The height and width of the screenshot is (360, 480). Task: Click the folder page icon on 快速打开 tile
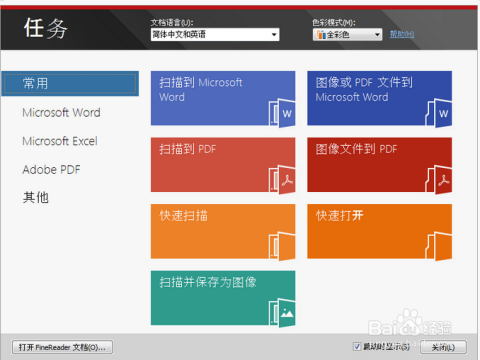point(439,247)
